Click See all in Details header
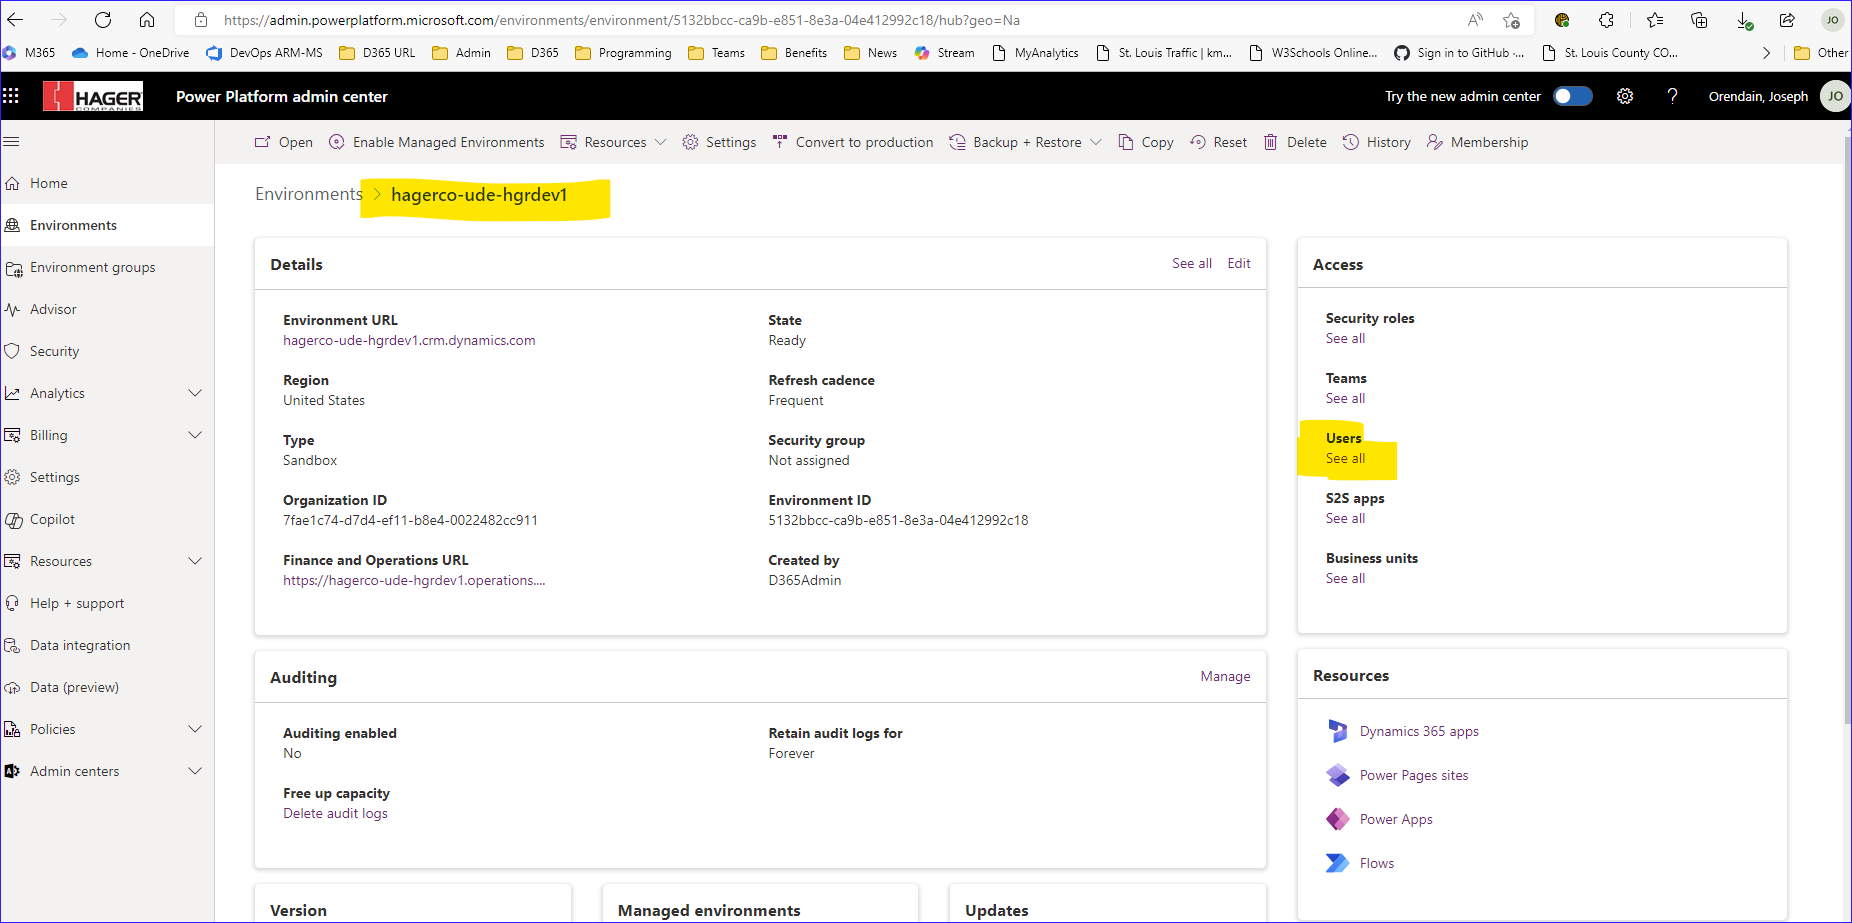 click(1191, 263)
